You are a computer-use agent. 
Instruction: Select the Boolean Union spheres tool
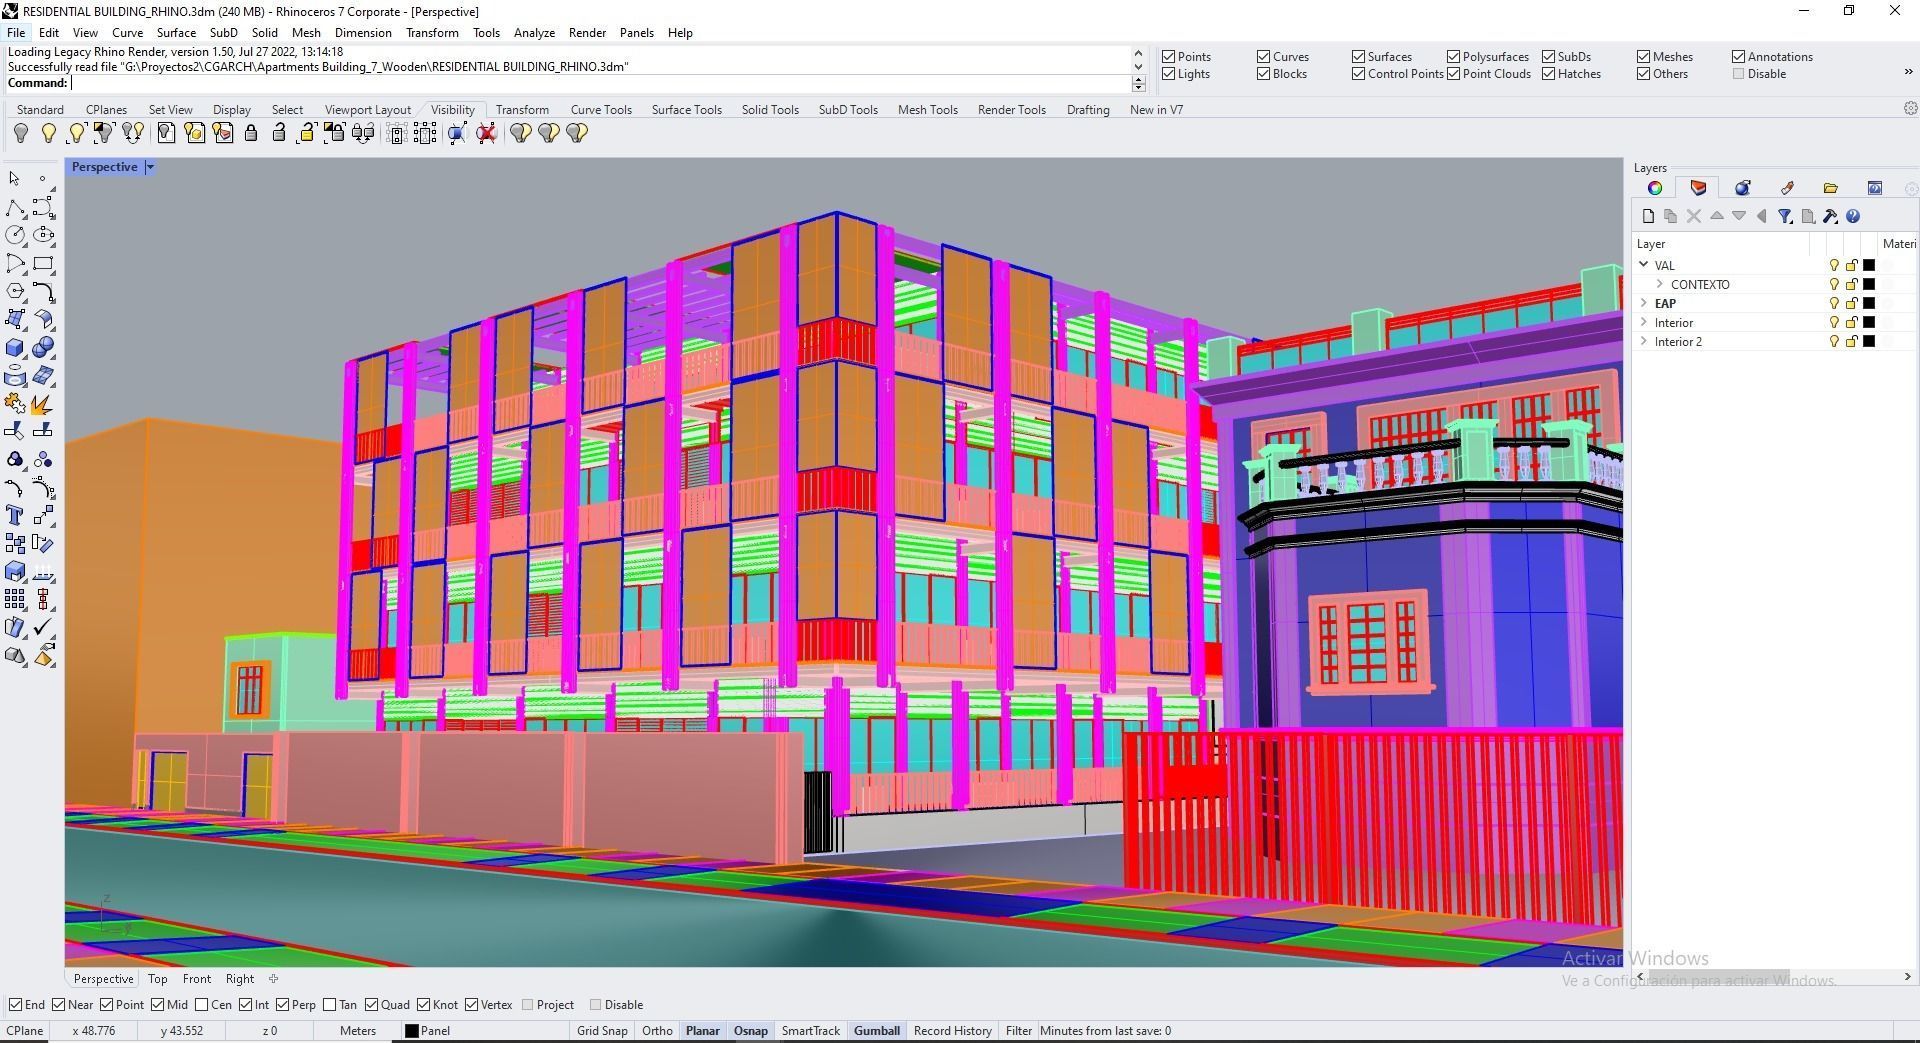coord(43,348)
